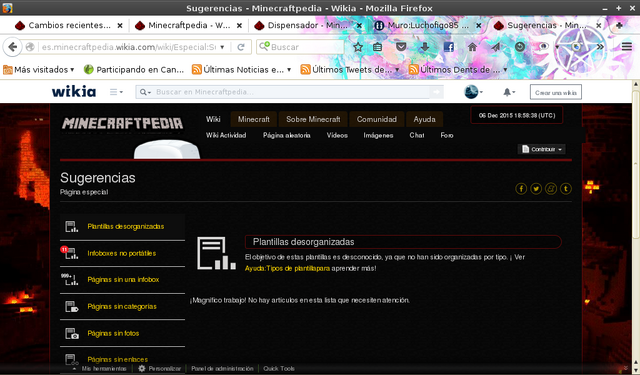The image size is (640, 375).
Task: Click the eye toolbar icon
Action: pos(543,47)
